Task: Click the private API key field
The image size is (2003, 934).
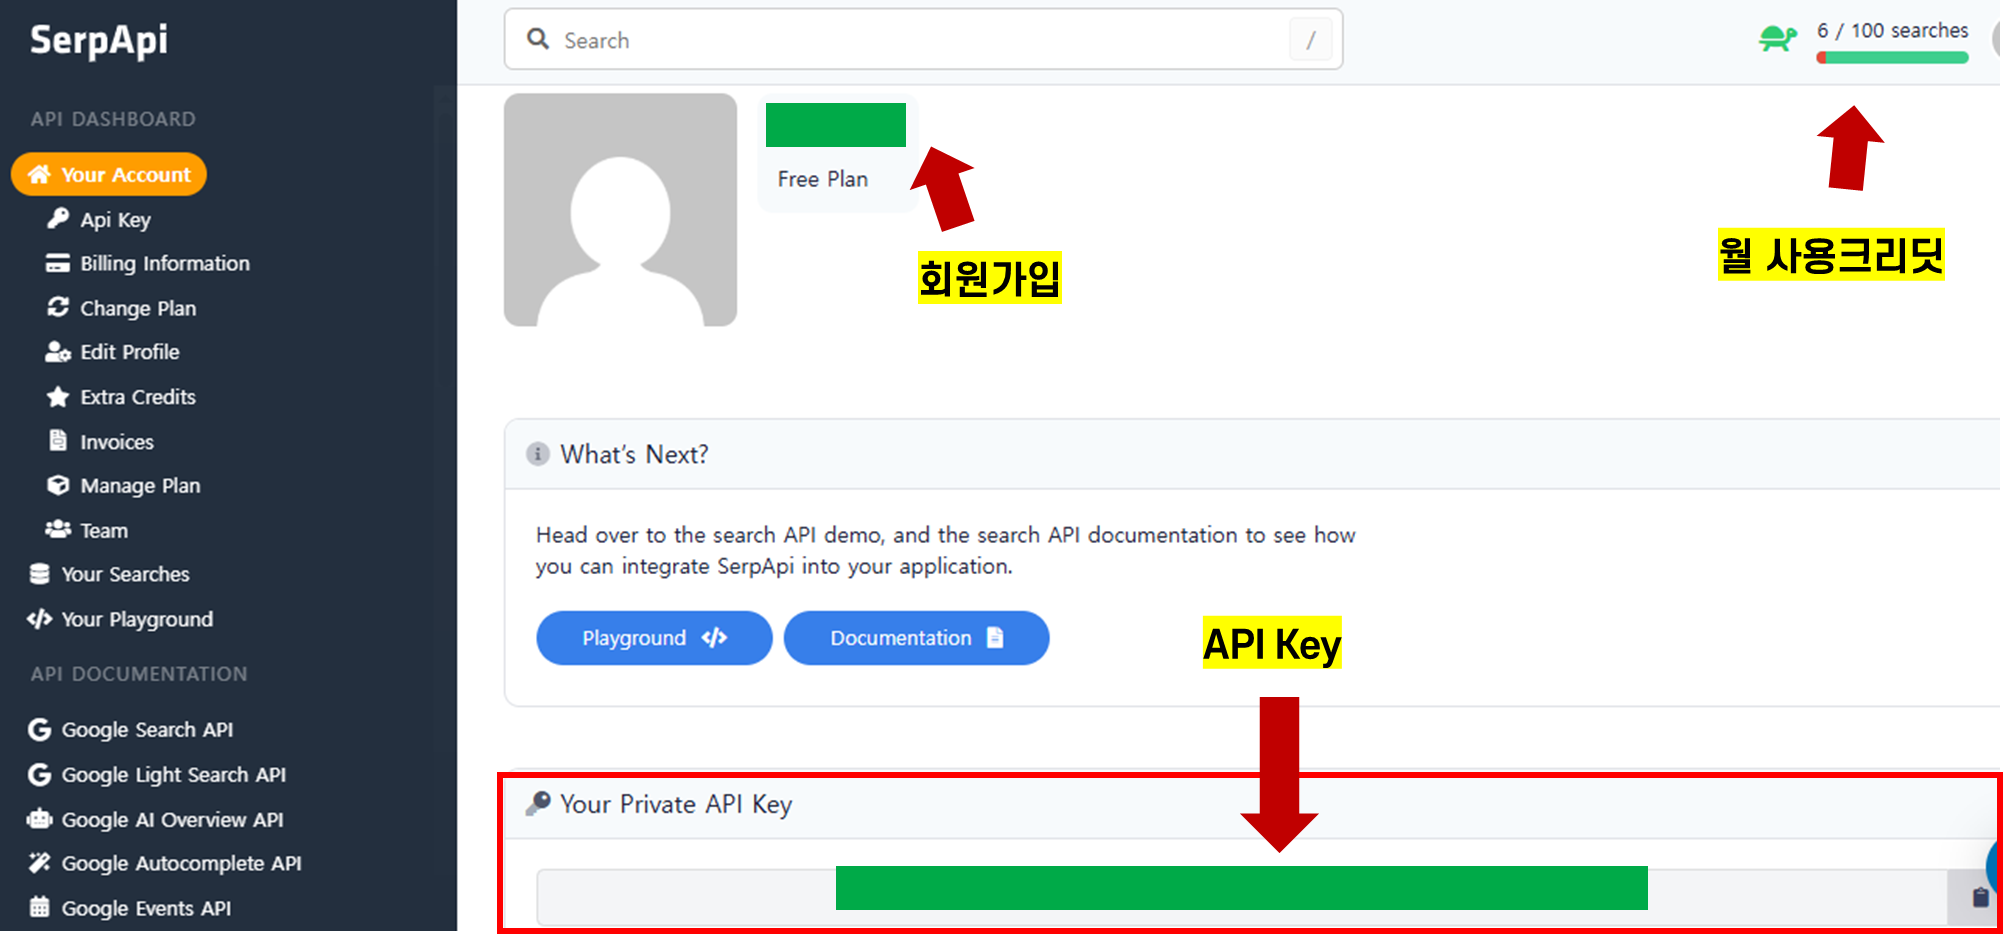Action: tap(1242, 897)
